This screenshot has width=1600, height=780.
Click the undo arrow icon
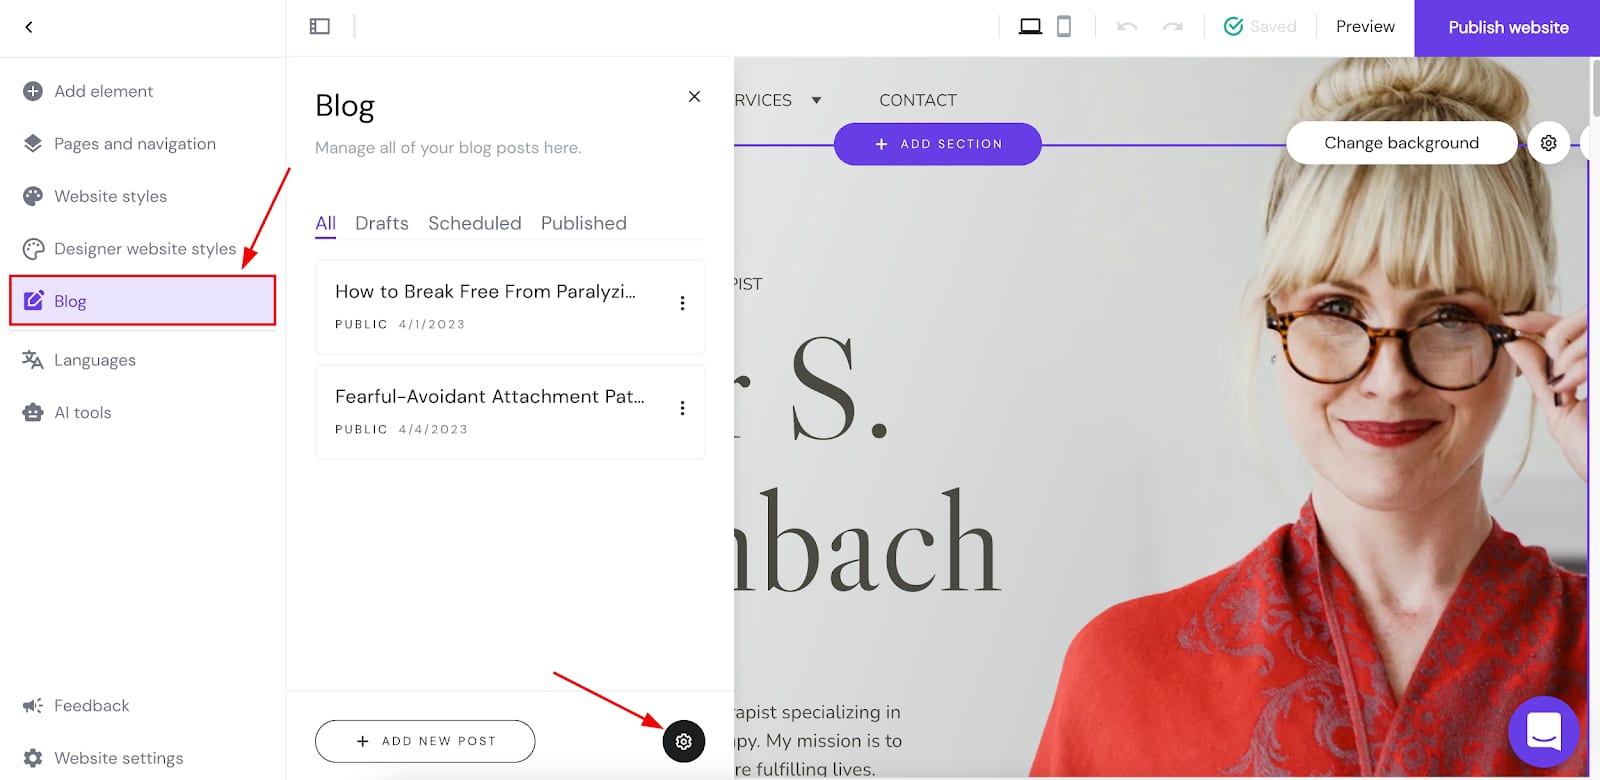pos(1127,27)
